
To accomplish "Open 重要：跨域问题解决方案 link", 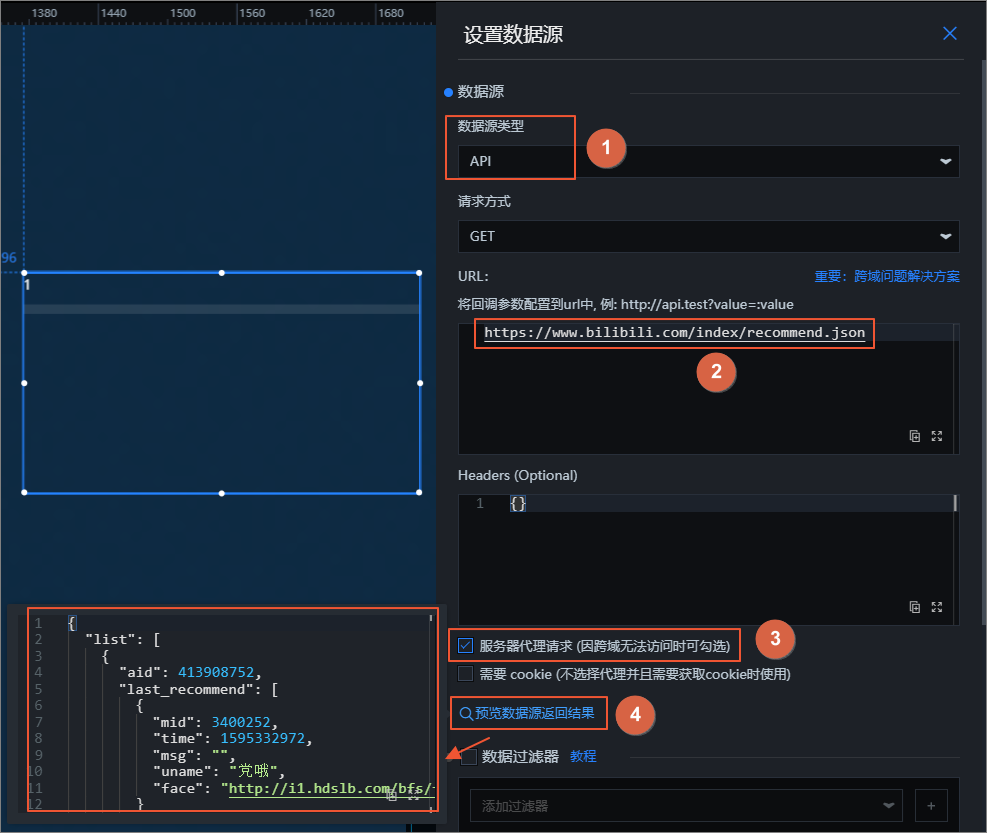I will click(x=886, y=276).
